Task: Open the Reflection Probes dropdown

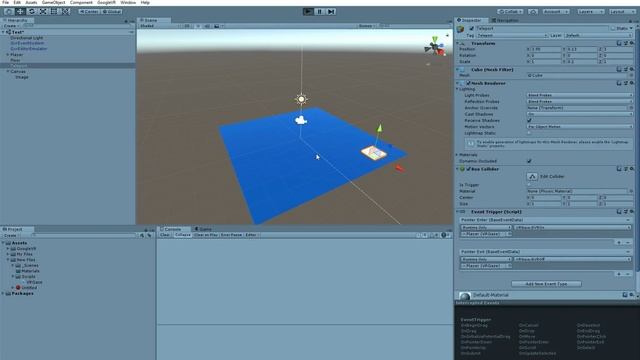Action: 580,101
